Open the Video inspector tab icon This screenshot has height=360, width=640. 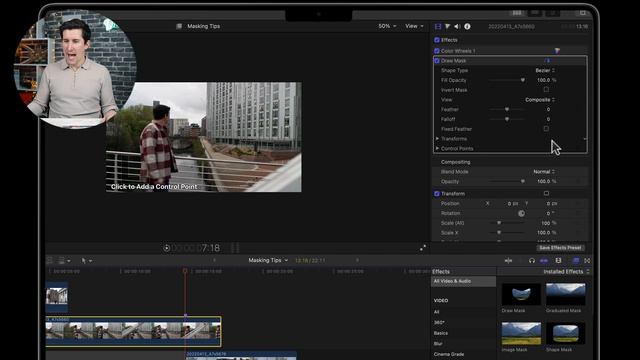coord(438,27)
